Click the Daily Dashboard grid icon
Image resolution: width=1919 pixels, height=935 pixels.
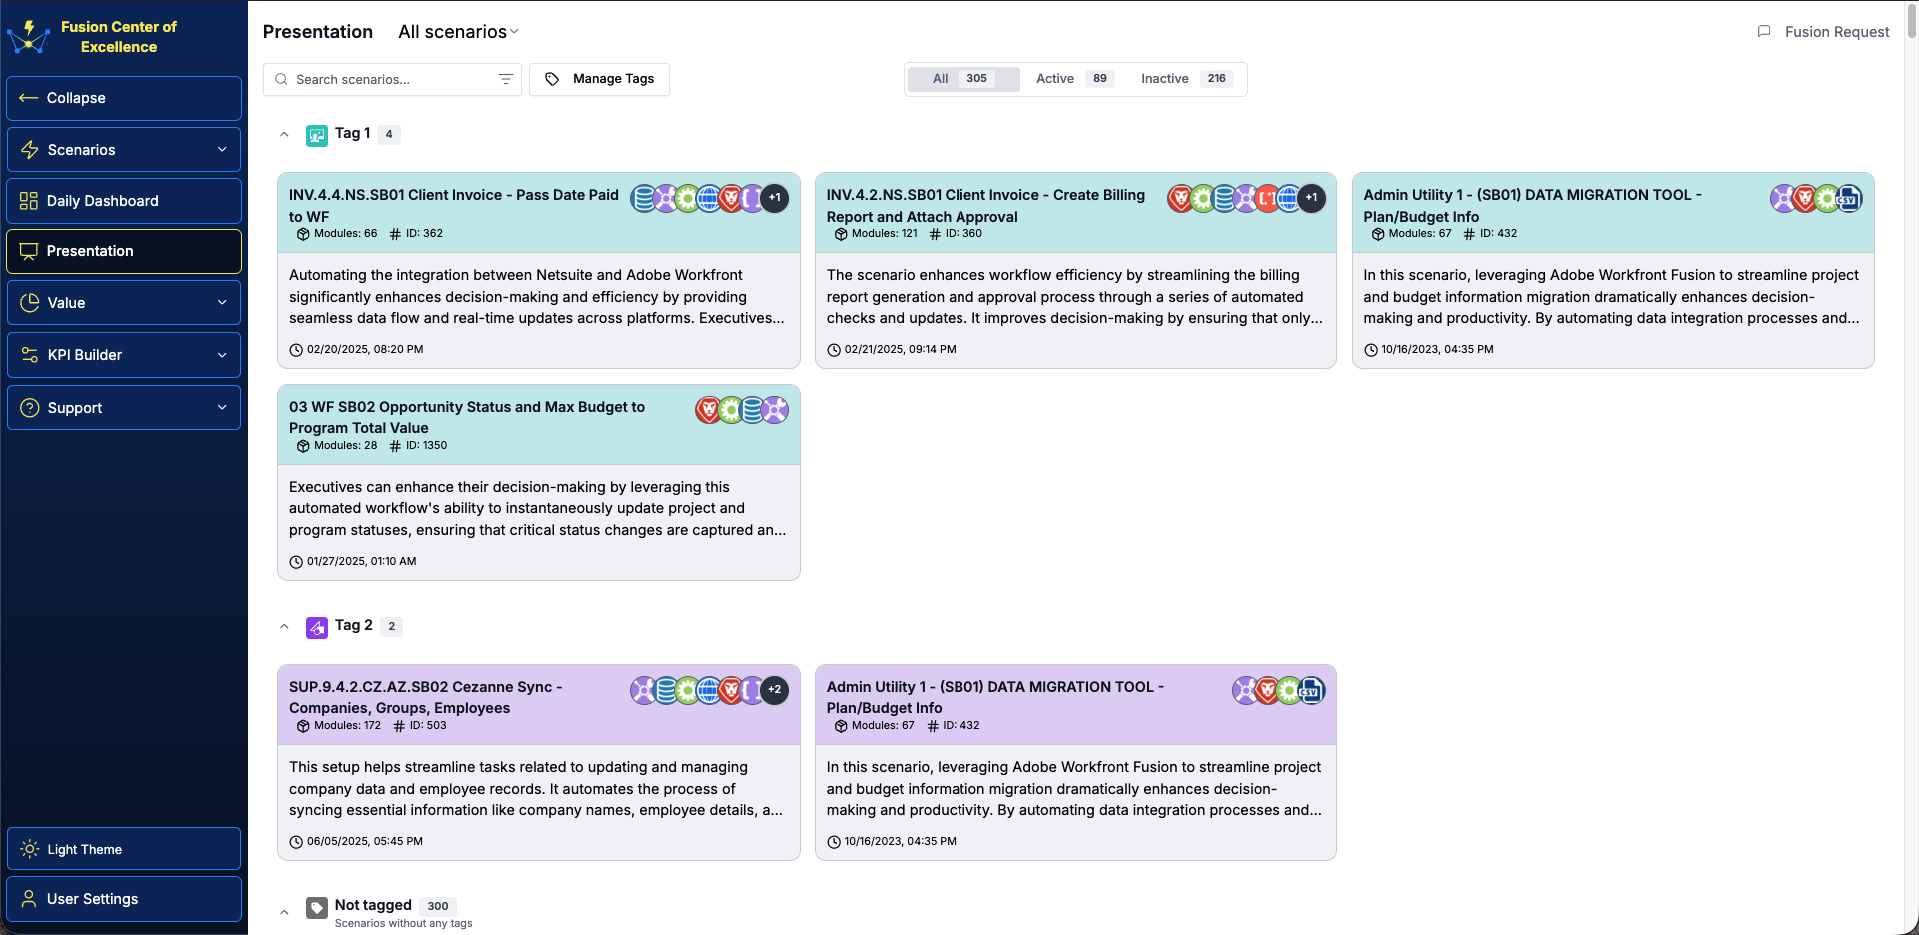tap(29, 201)
